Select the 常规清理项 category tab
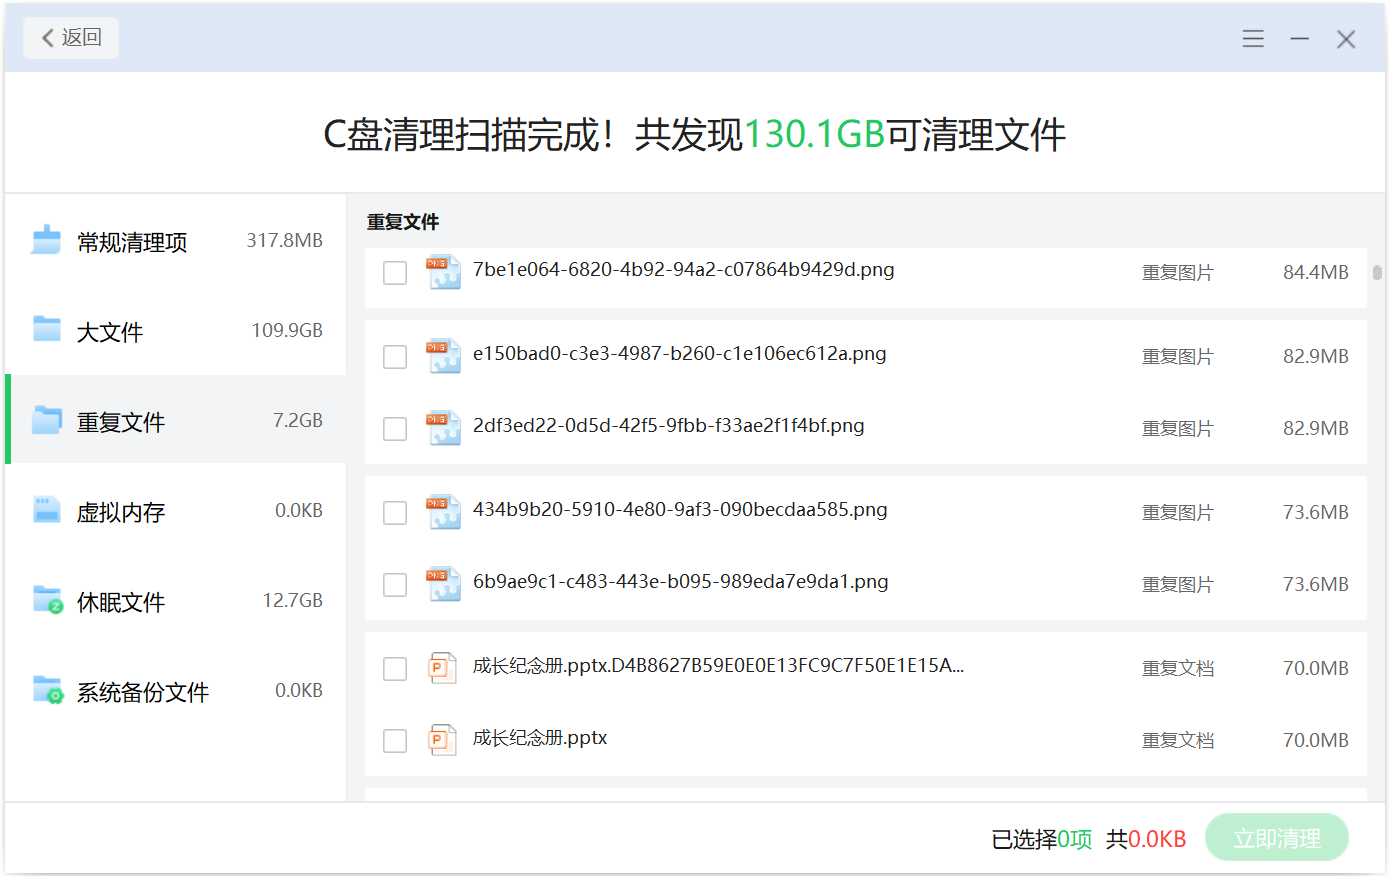This screenshot has height=876, width=1389. pyautogui.click(x=176, y=241)
